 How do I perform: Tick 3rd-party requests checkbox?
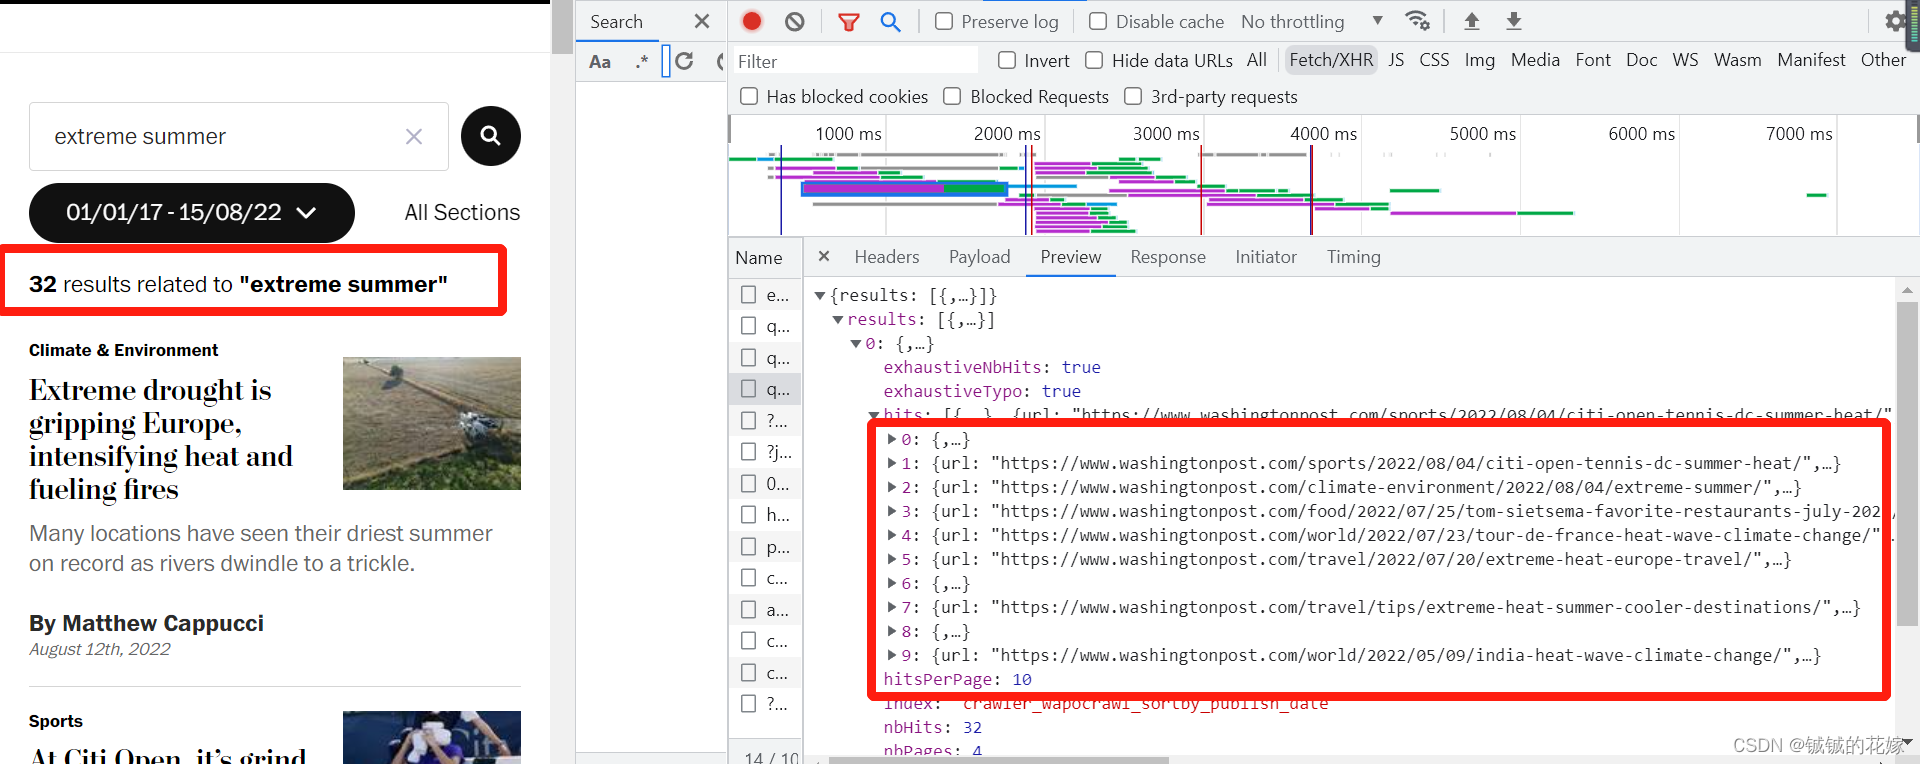pos(1133,96)
